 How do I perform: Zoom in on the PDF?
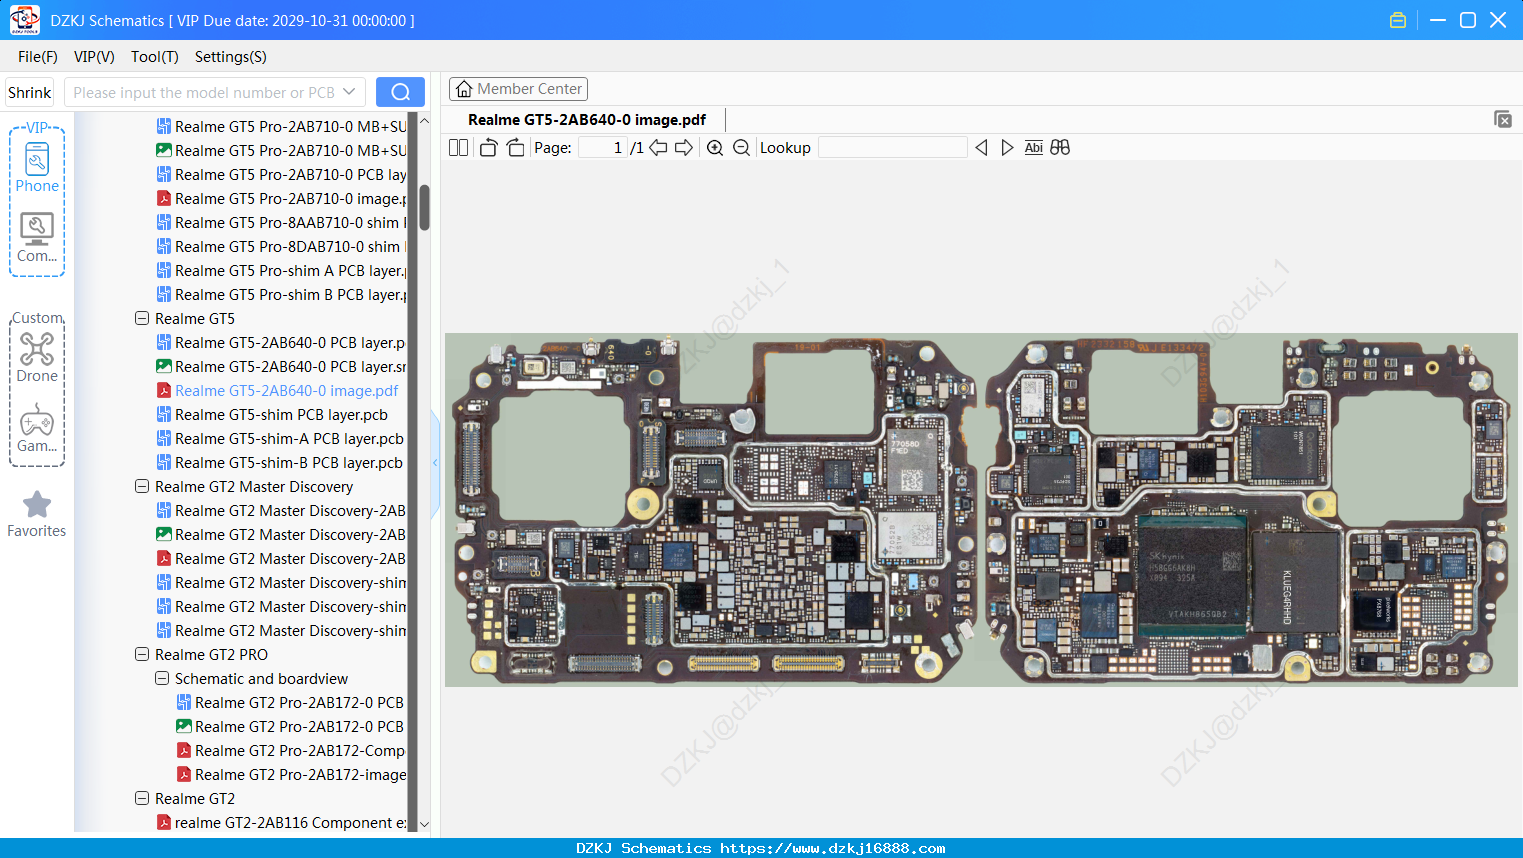point(715,148)
